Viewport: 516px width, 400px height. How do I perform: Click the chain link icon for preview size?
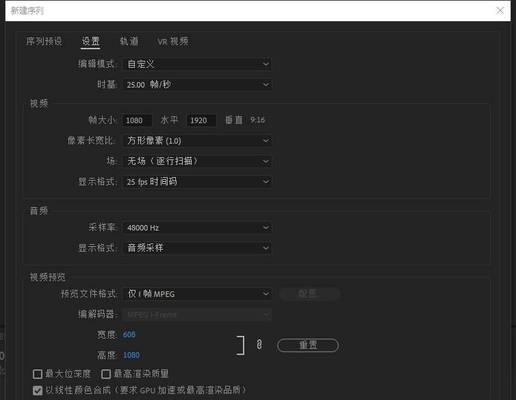click(259, 345)
